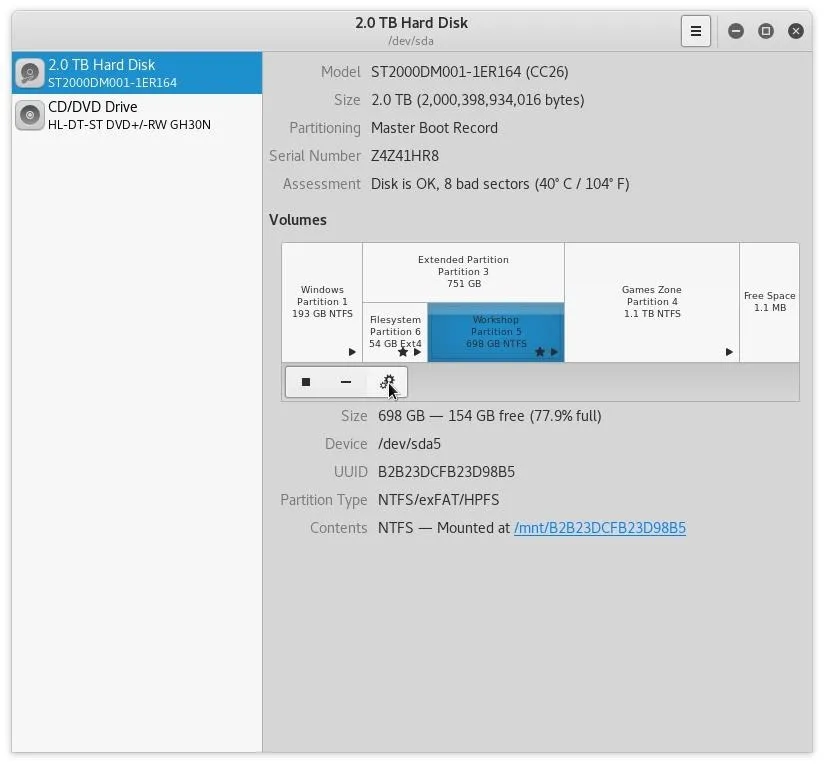Open additional partition options gears icon
Viewport: 824px width, 765px height.
[x=387, y=382]
